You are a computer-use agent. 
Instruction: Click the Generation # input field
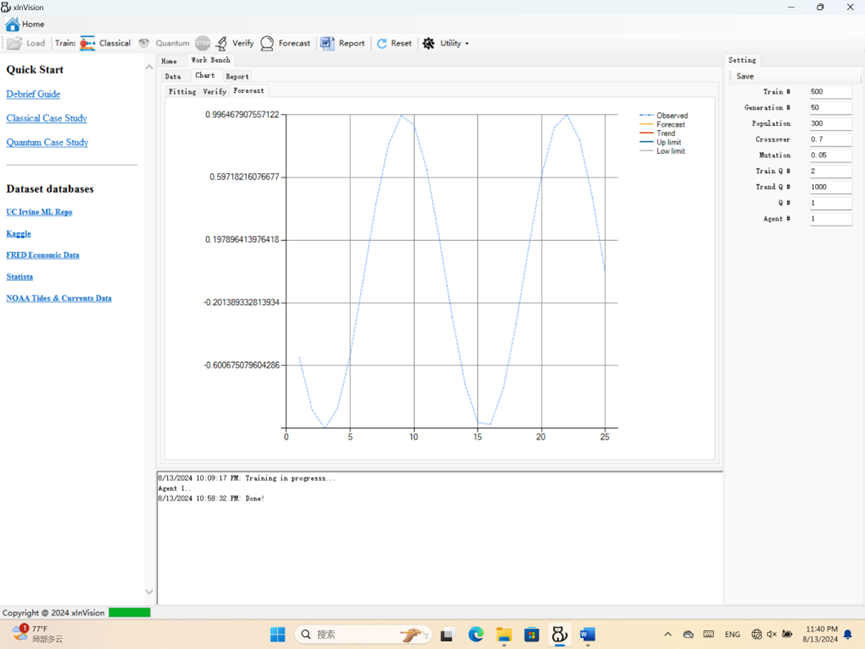pos(830,108)
